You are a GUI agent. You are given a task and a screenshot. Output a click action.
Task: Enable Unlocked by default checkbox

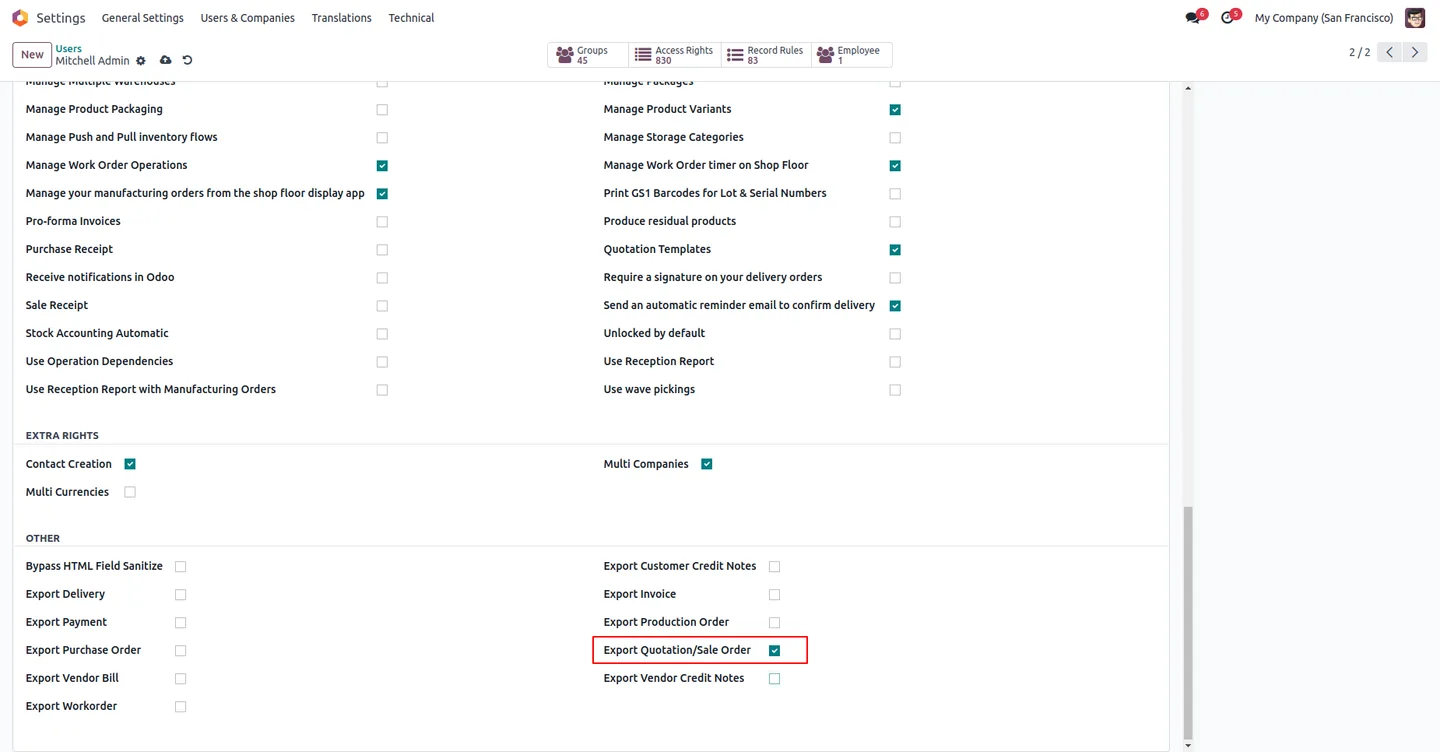895,334
